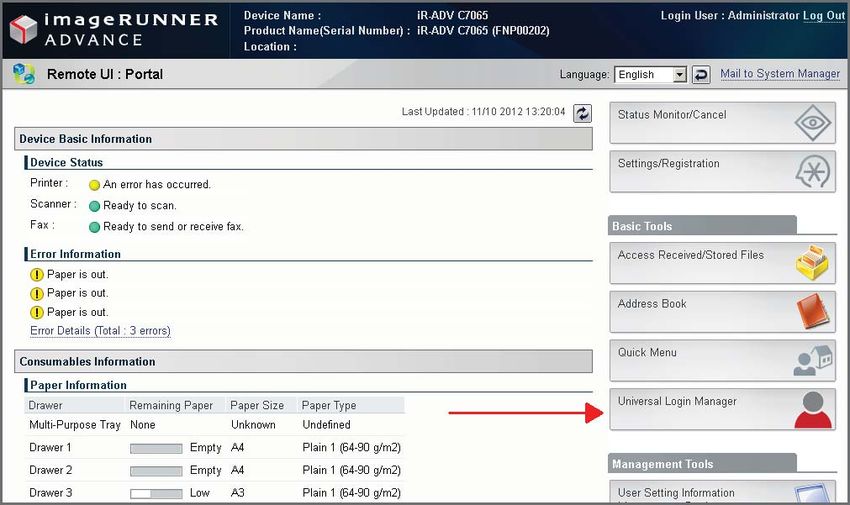Click 'An error has occurred.' status text
The height and width of the screenshot is (505, 850).
point(157,185)
